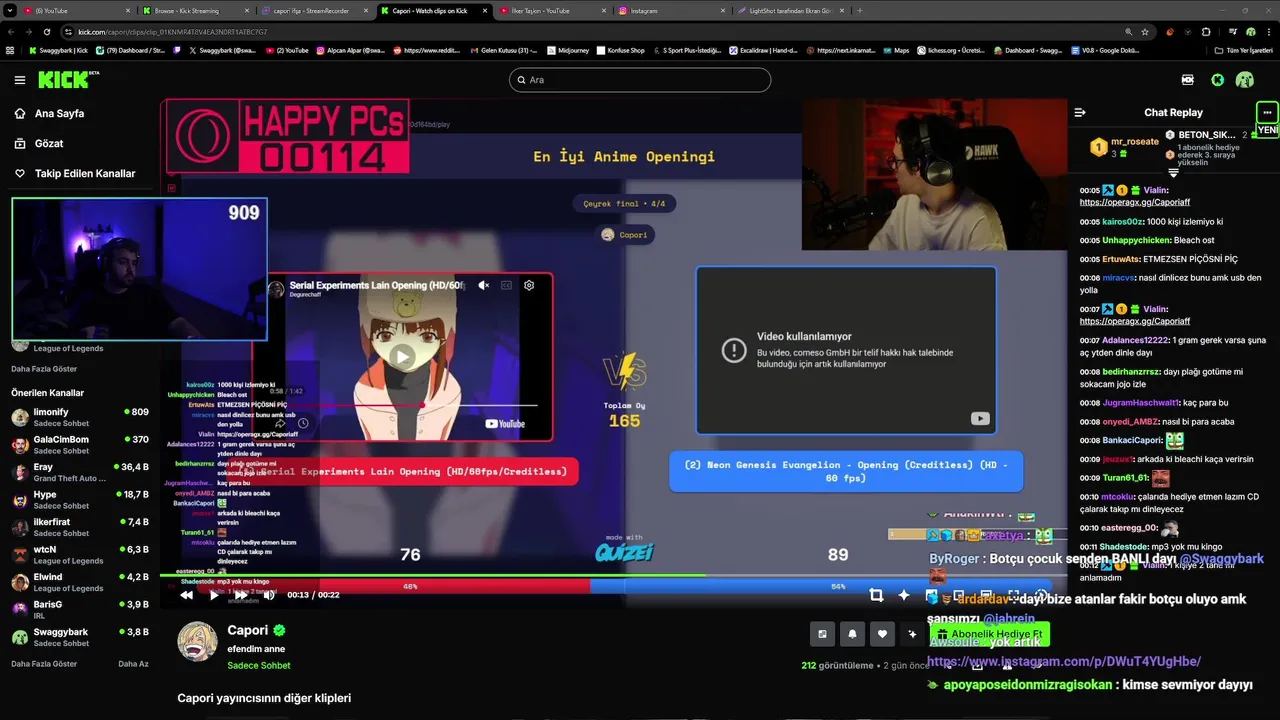1280x720 pixels.
Task: Open Tüm Yer İşaretleri bookmarks folder
Action: point(1243,50)
